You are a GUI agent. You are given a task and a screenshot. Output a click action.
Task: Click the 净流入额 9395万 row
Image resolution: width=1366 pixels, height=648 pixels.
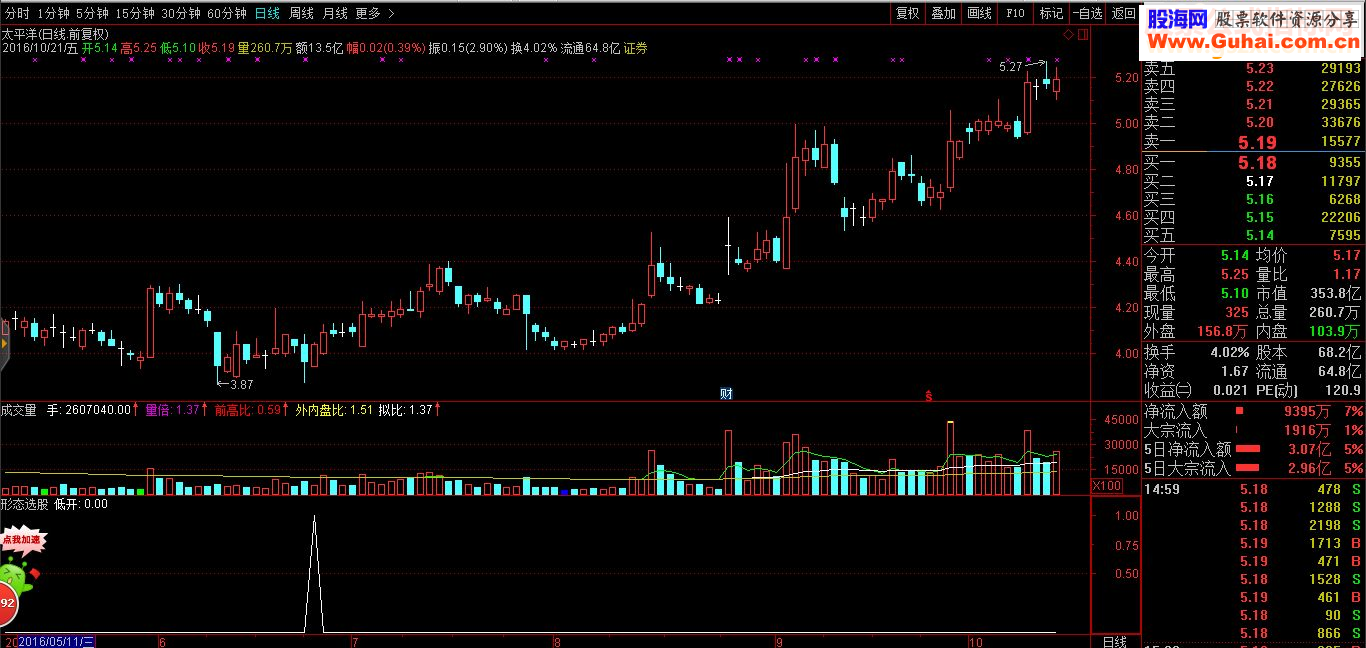(1253, 411)
